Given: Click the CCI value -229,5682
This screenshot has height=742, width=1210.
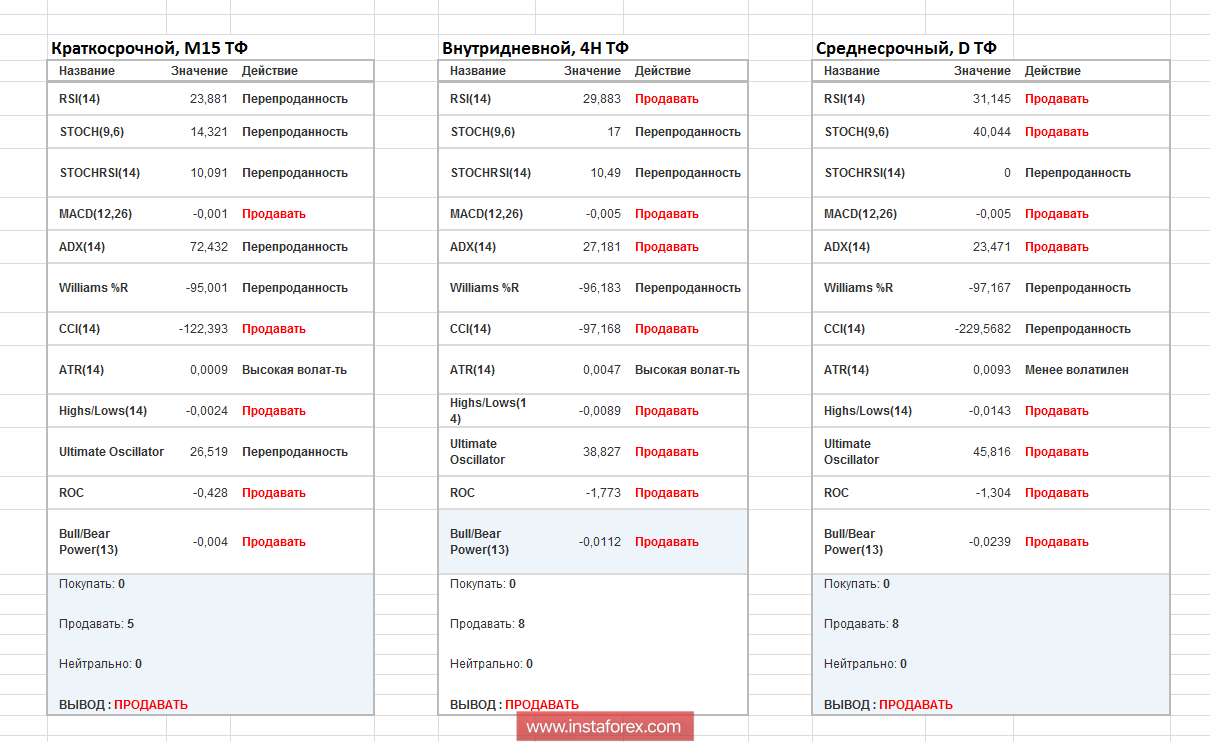Looking at the screenshot, I should click(x=983, y=329).
